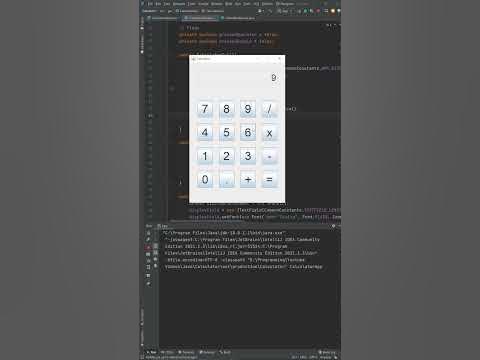480x360 pixels.
Task: Open Run panel settings gear icon
Action: click(x=333, y=226)
